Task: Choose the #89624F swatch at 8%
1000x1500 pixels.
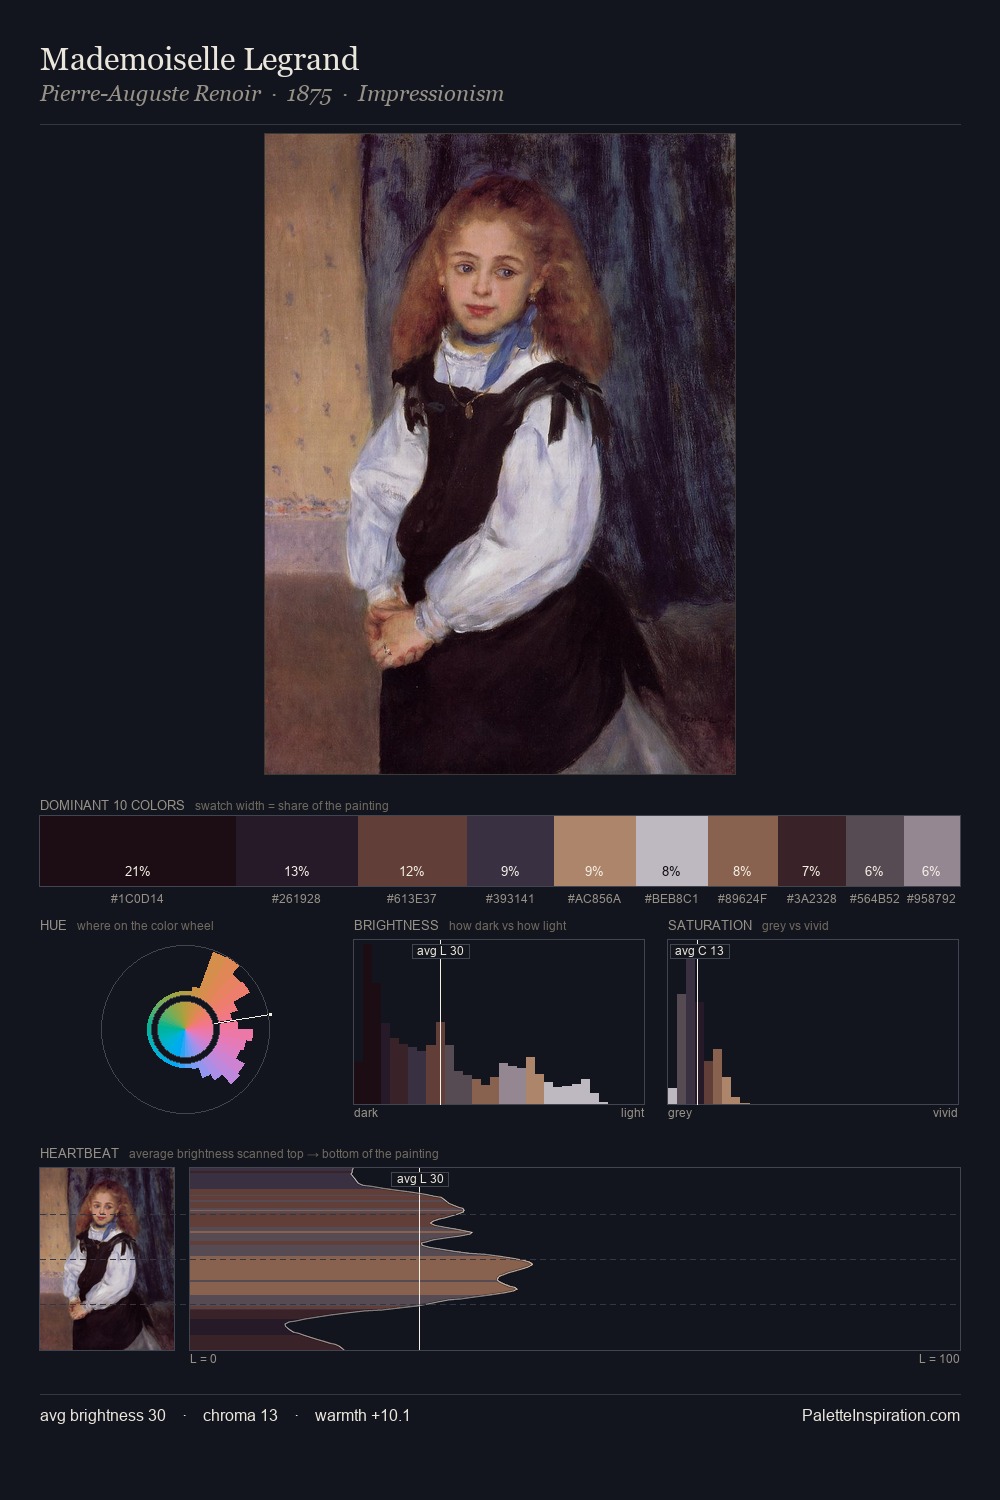Action: coord(743,851)
